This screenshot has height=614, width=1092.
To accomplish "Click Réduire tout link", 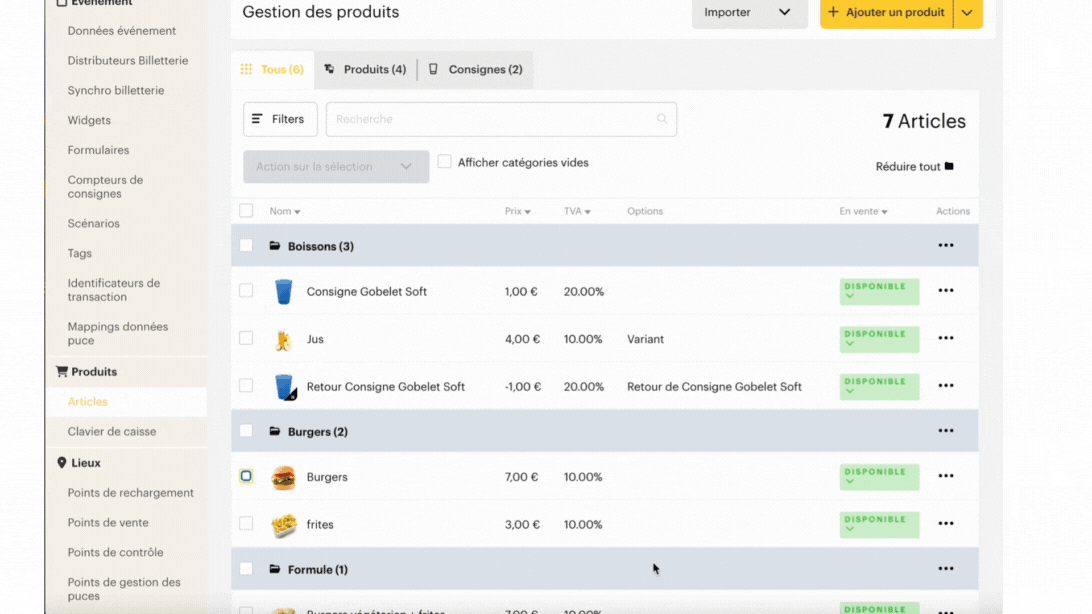I will pos(914,166).
